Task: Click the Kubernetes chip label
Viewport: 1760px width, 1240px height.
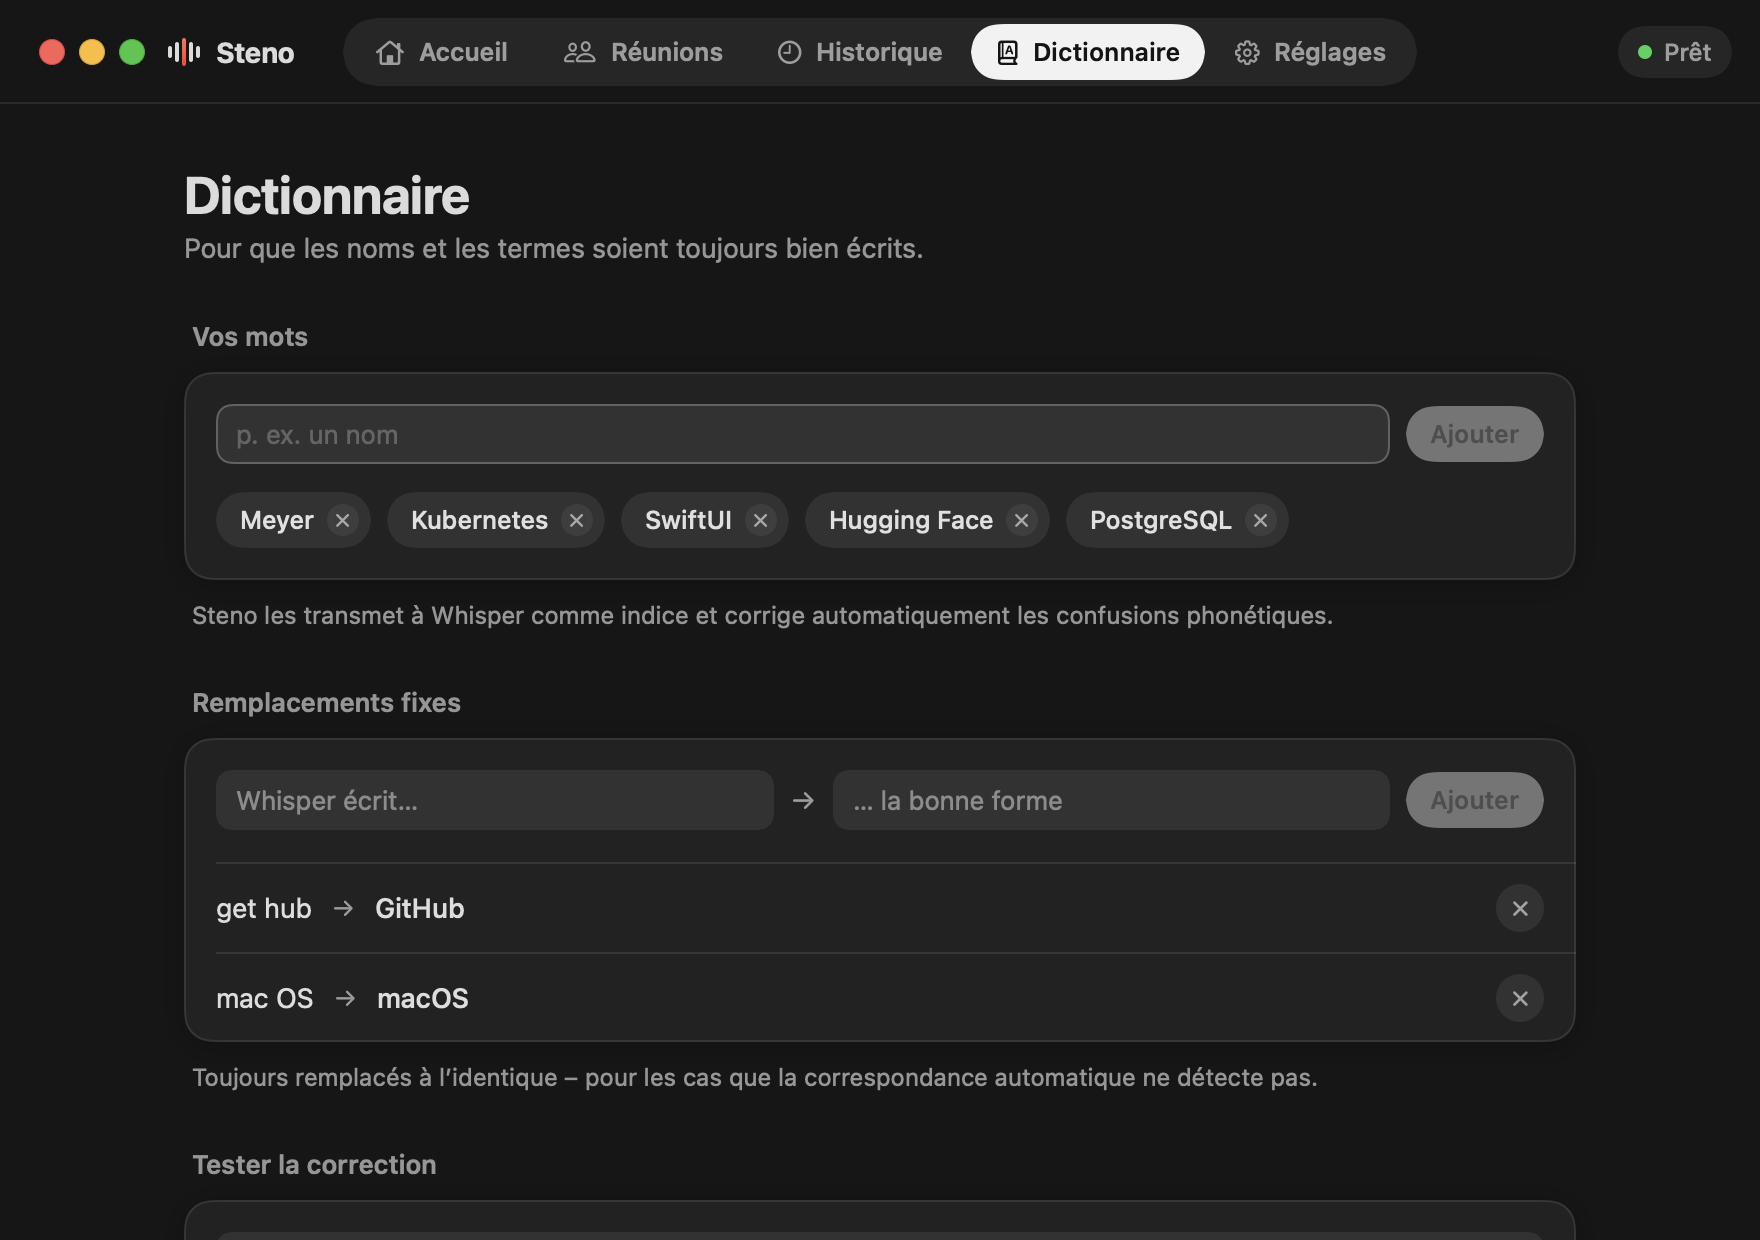Action: (x=480, y=520)
